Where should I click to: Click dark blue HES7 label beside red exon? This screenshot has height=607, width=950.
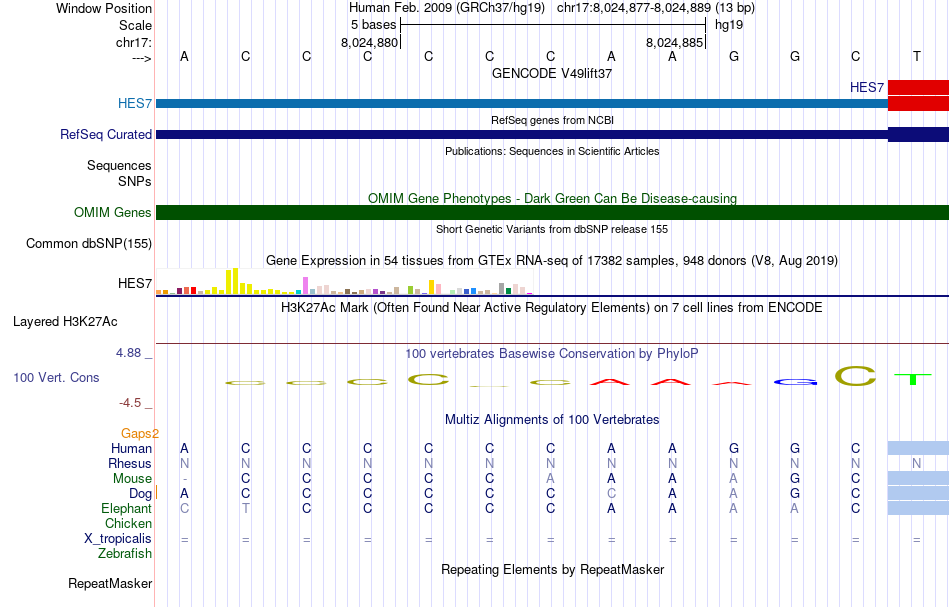[867, 87]
